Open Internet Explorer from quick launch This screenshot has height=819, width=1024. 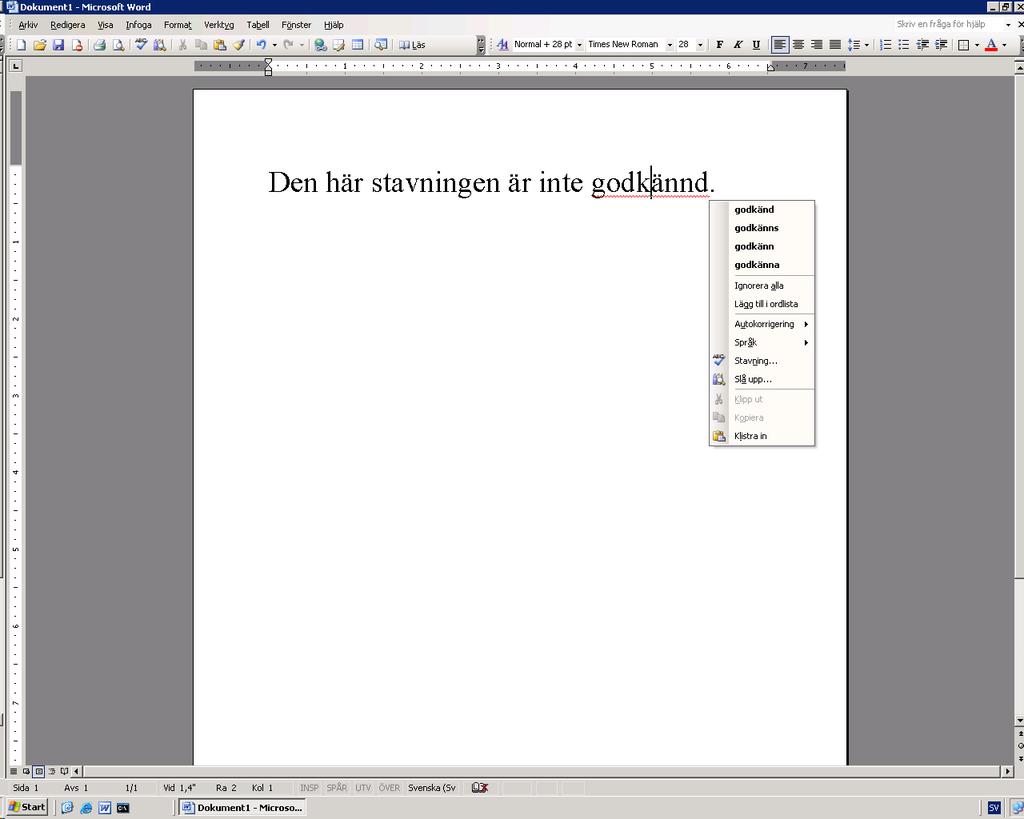coord(86,808)
